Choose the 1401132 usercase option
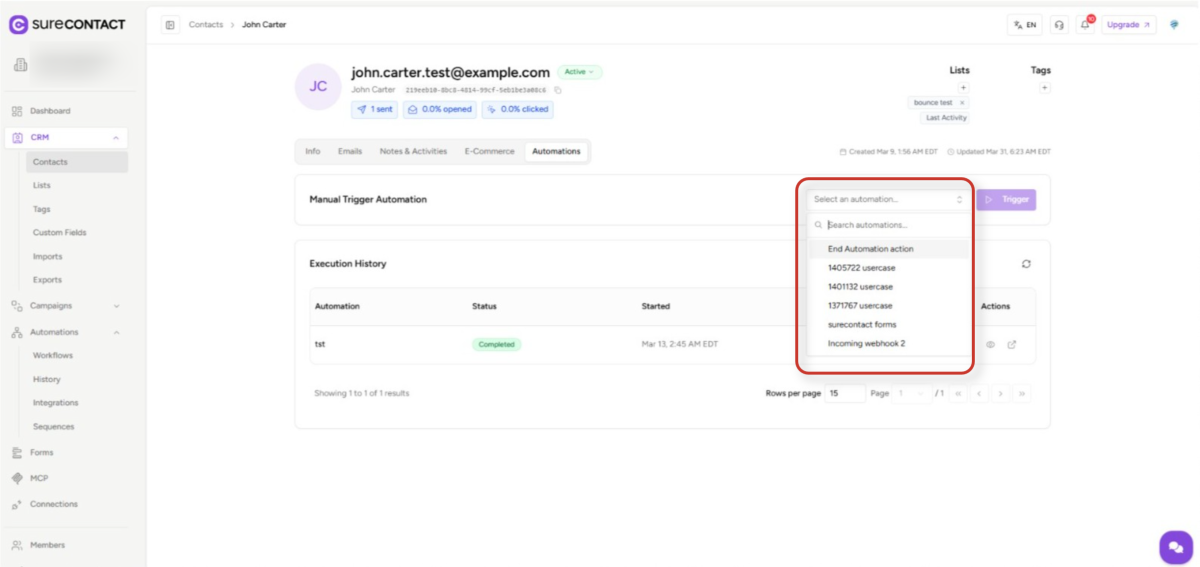The image size is (1200, 567). point(889,287)
